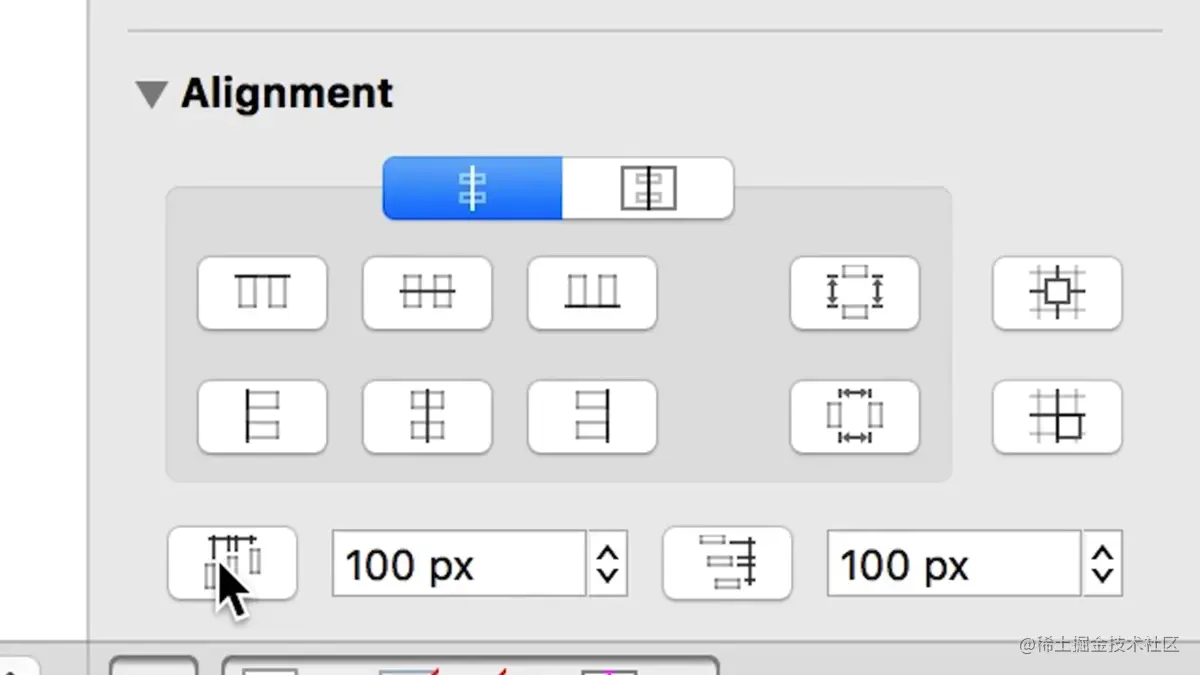Collapse the Alignment section triangle
This screenshot has height=675, width=1200.
point(152,95)
